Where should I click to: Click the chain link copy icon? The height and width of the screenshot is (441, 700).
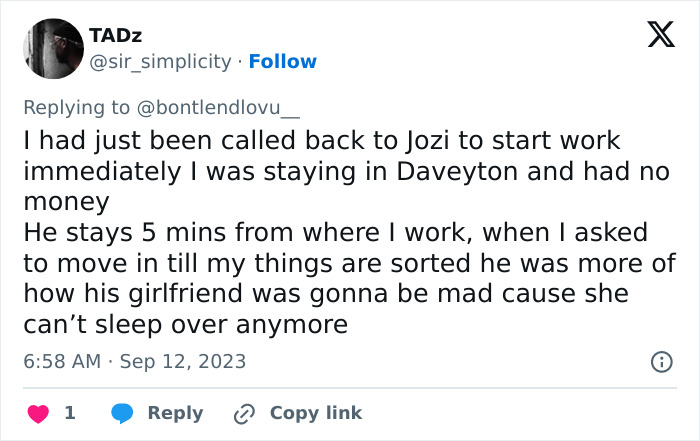(243, 413)
